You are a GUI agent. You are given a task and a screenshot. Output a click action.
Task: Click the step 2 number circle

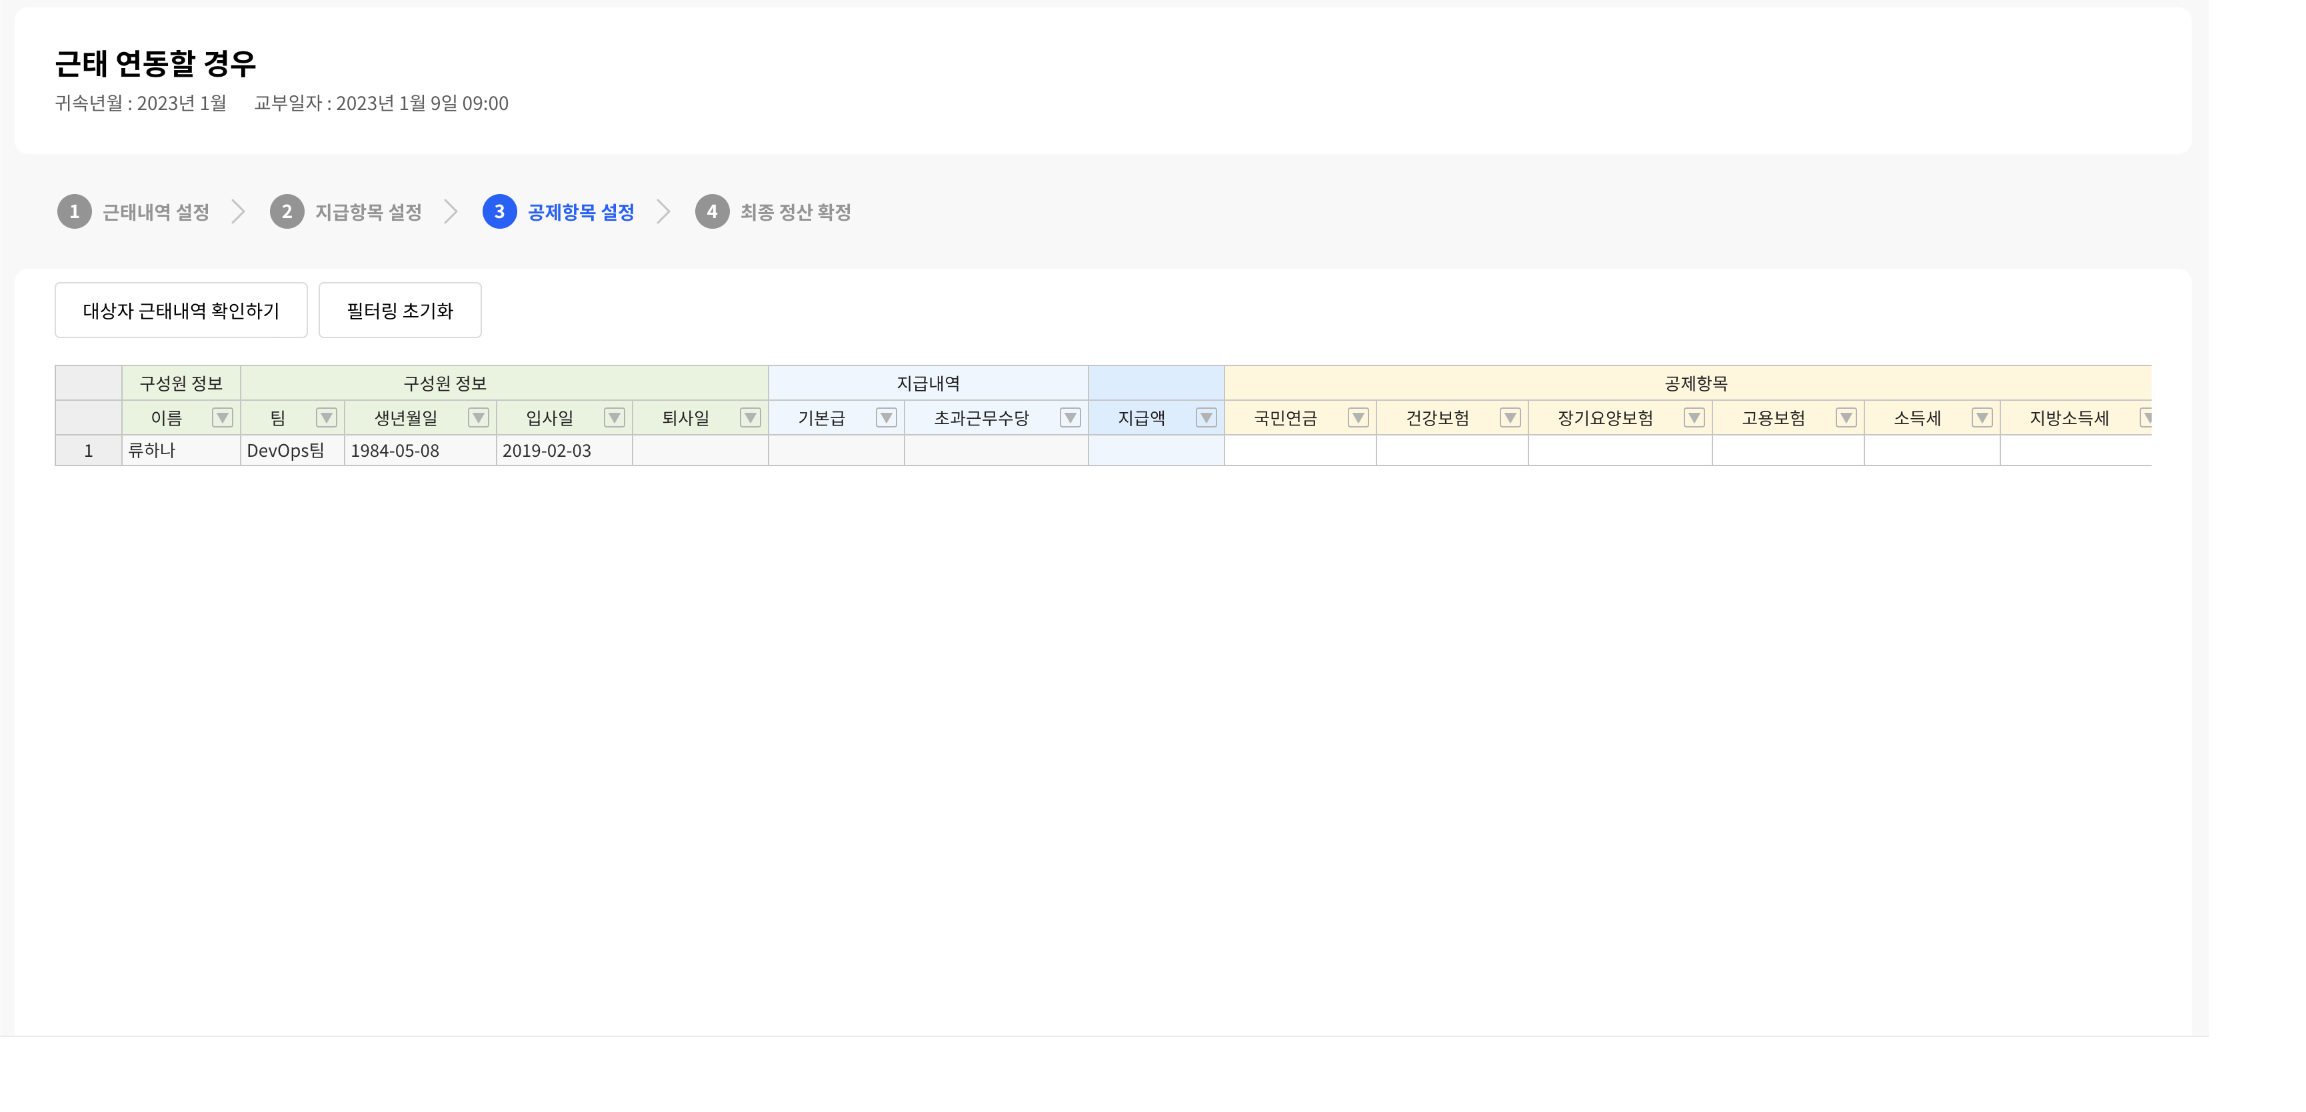click(x=287, y=212)
